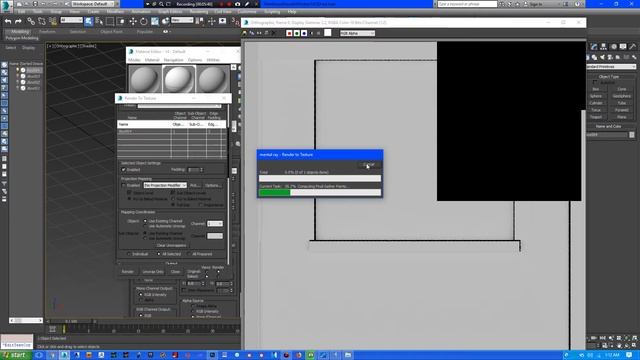Open the Material menu in Material Editor
This screenshot has width=640, height=360.
click(152, 60)
